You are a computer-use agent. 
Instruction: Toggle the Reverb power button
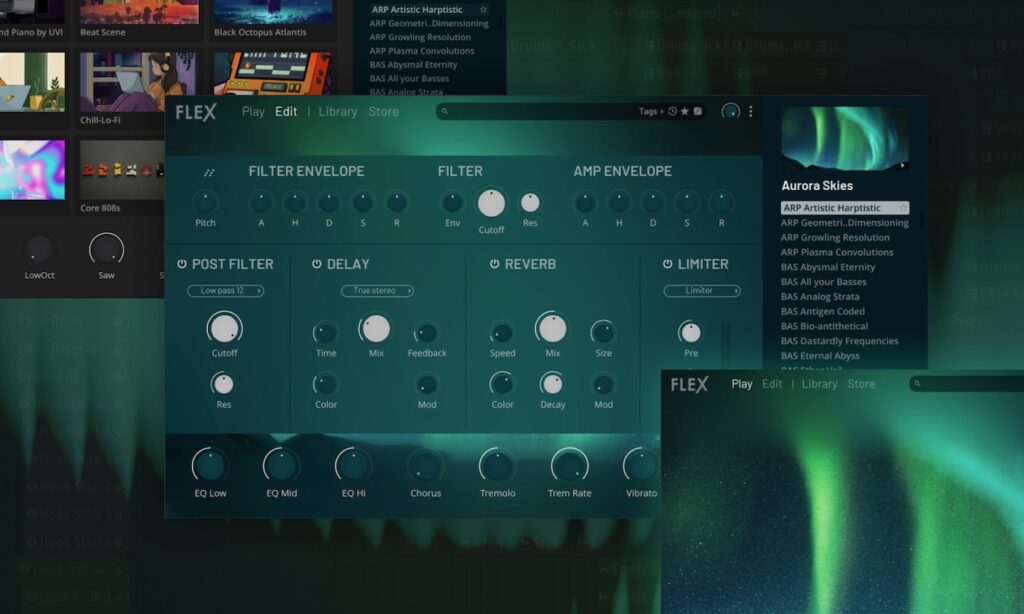pos(494,264)
